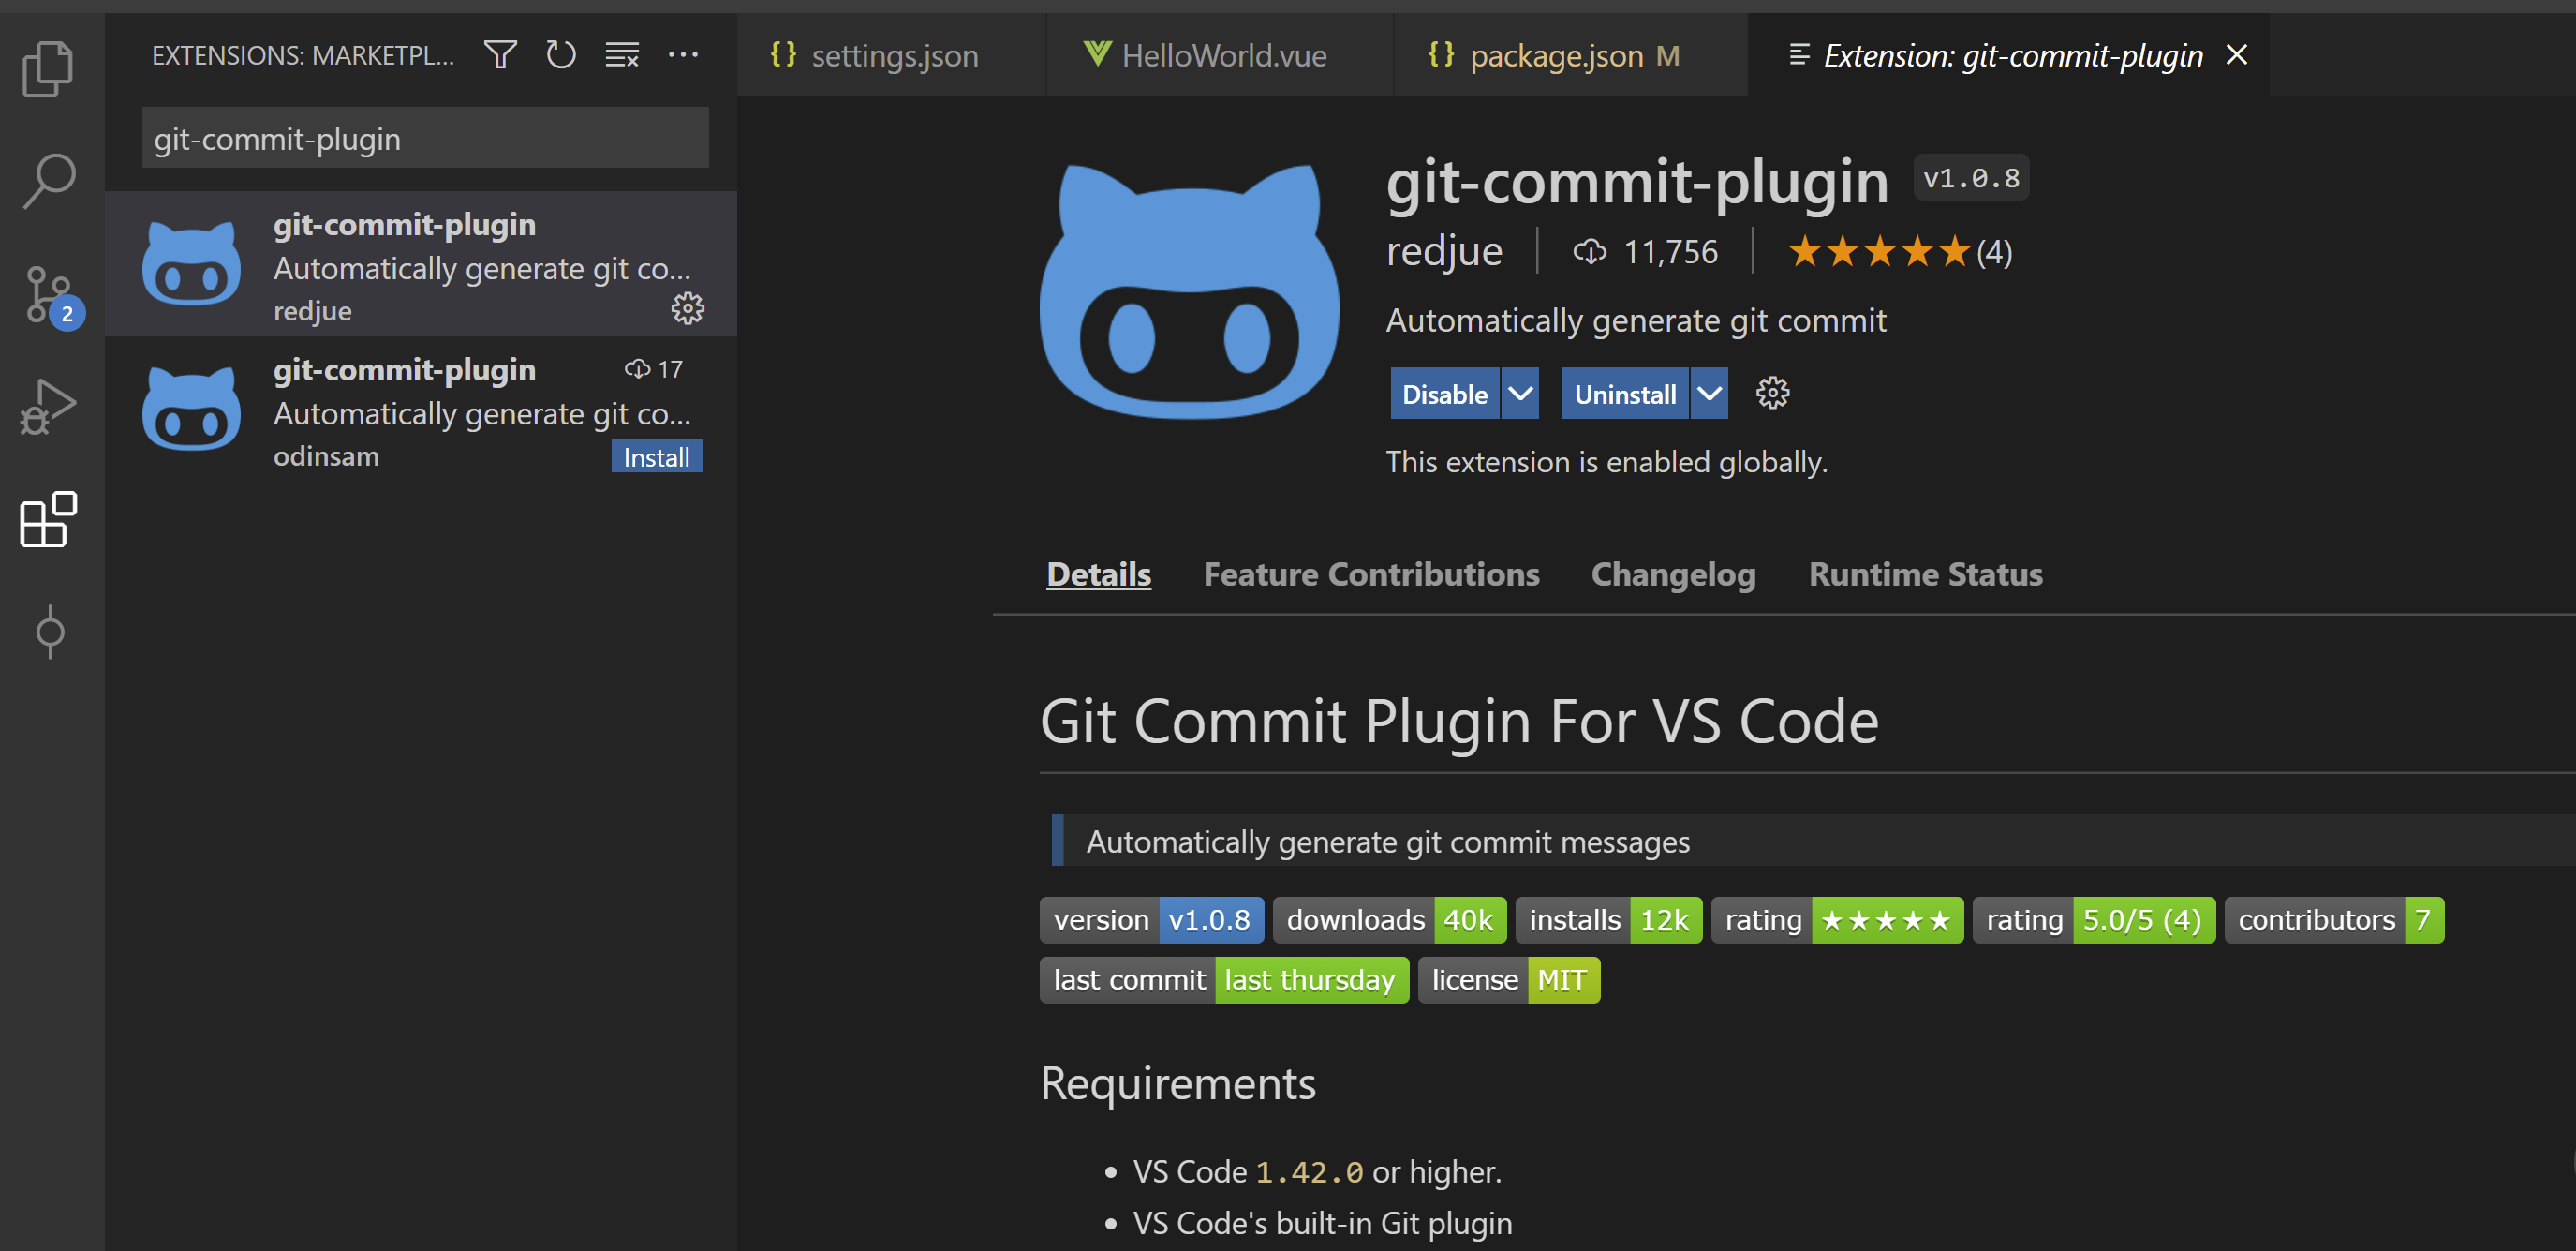Screen dimensions: 2576x1251
Task: Click the Uninstall button
Action: coord(1625,393)
